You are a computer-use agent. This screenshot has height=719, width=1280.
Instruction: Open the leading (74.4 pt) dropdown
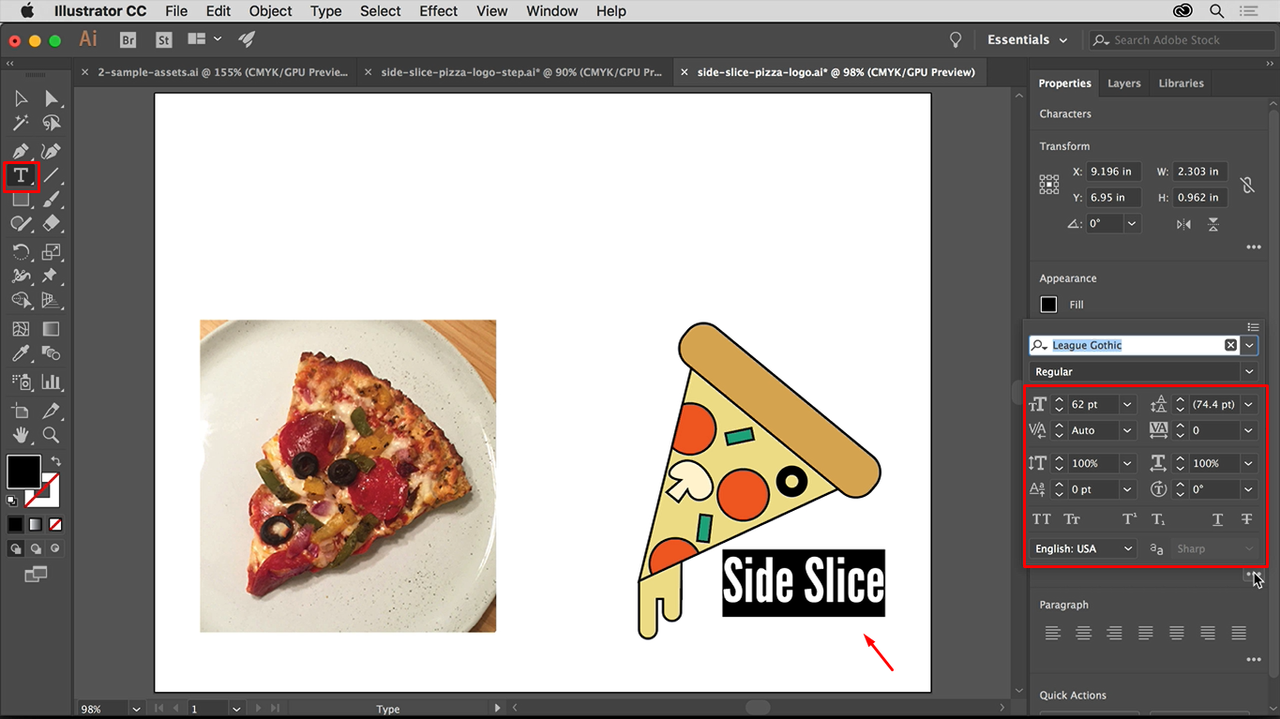(x=1248, y=404)
